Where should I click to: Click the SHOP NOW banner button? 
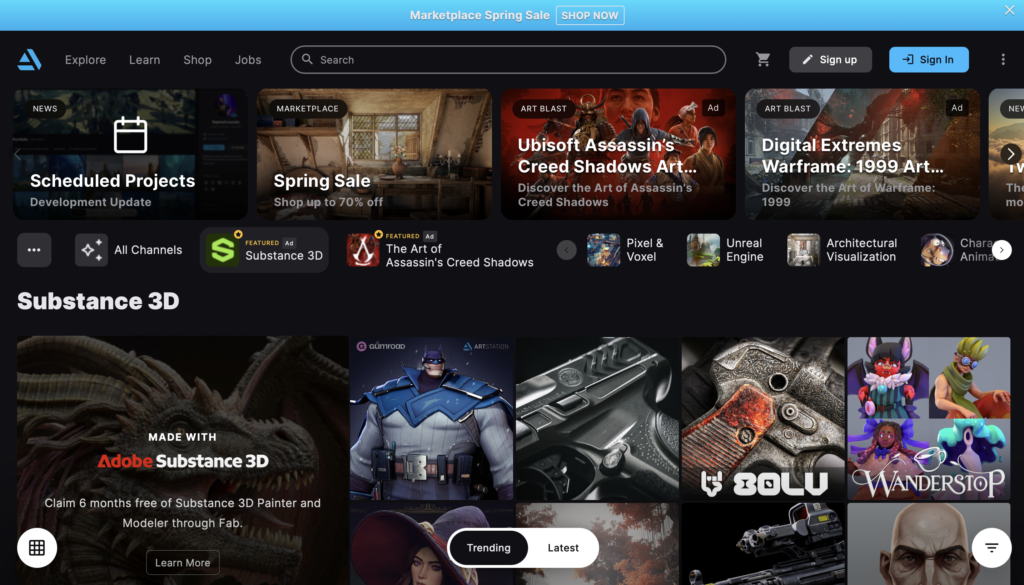pos(590,15)
